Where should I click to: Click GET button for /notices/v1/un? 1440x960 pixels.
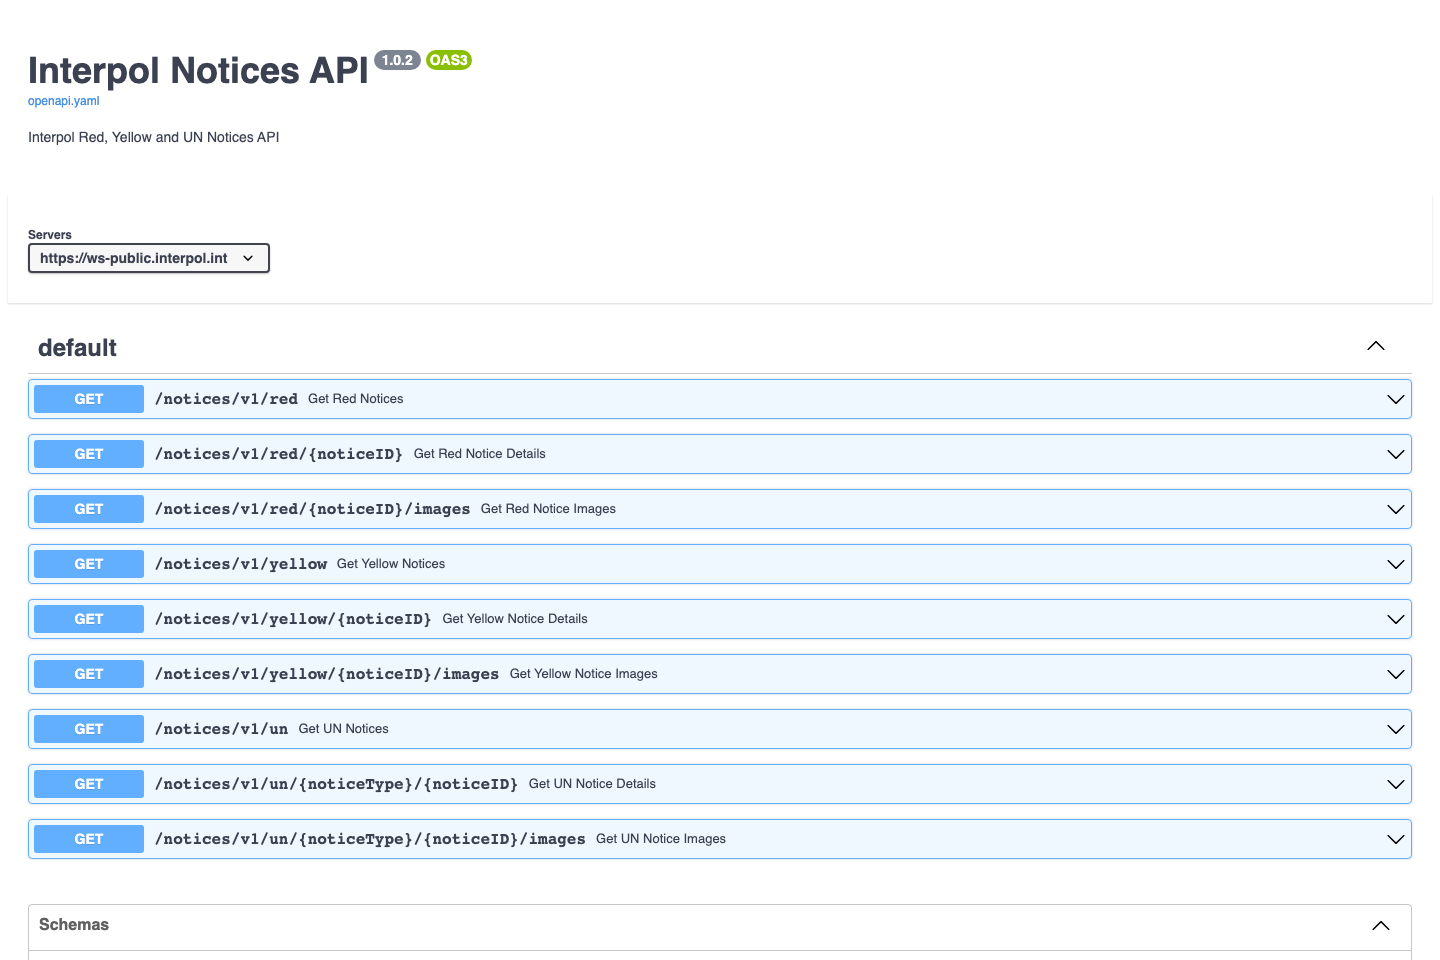click(x=89, y=729)
